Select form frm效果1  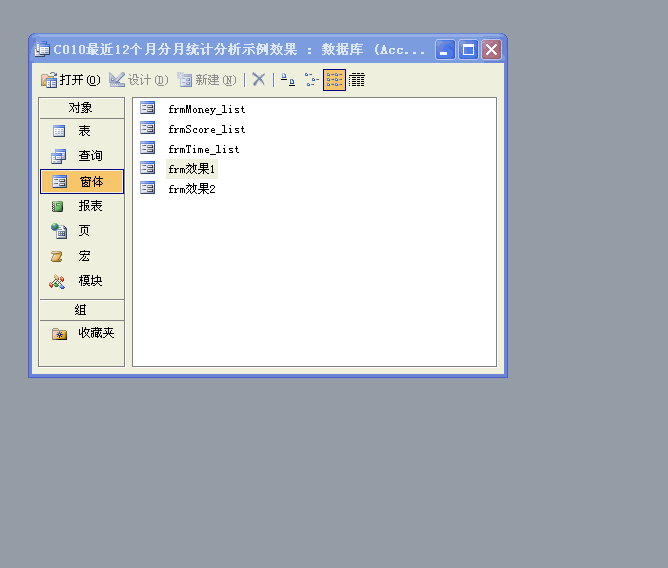[192, 169]
